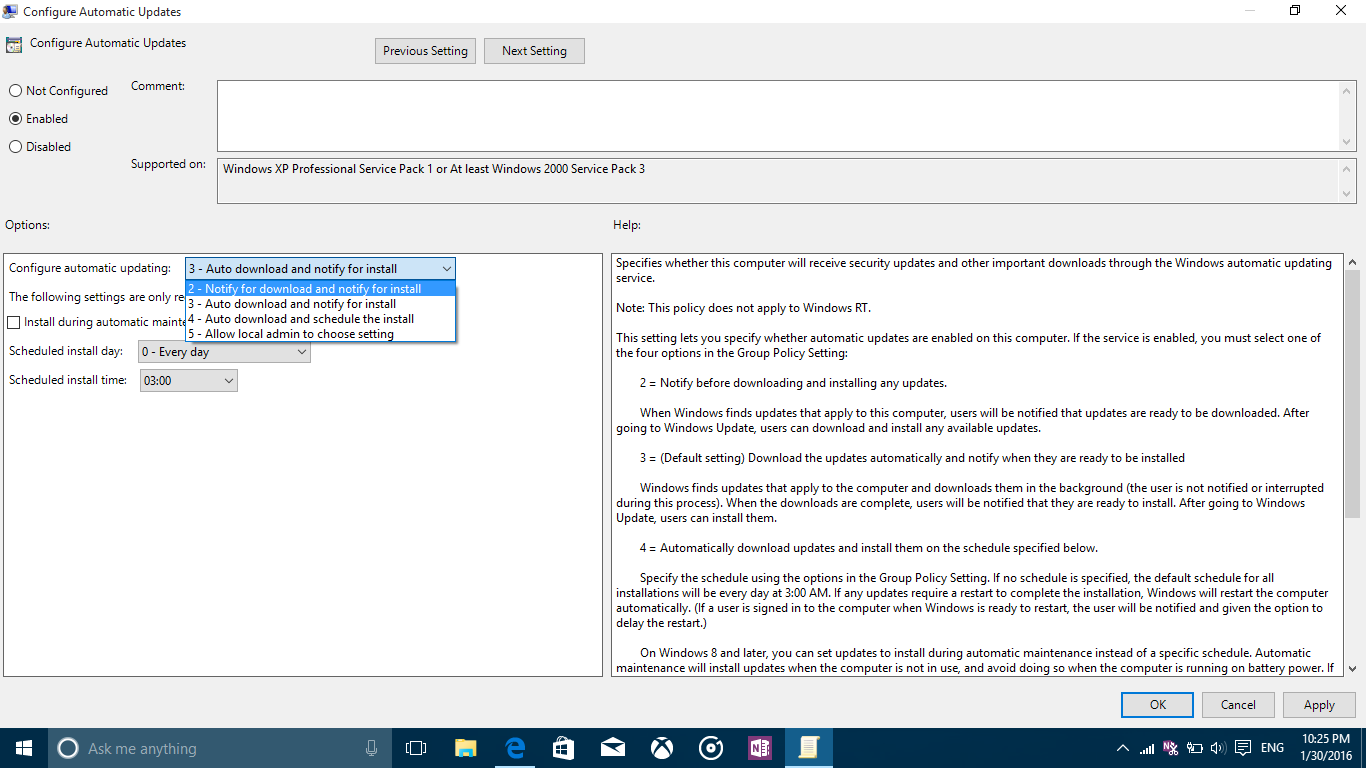Viewport: 1366px width, 768px height.
Task: Click the active policy editor taskbar icon
Action: 808,748
